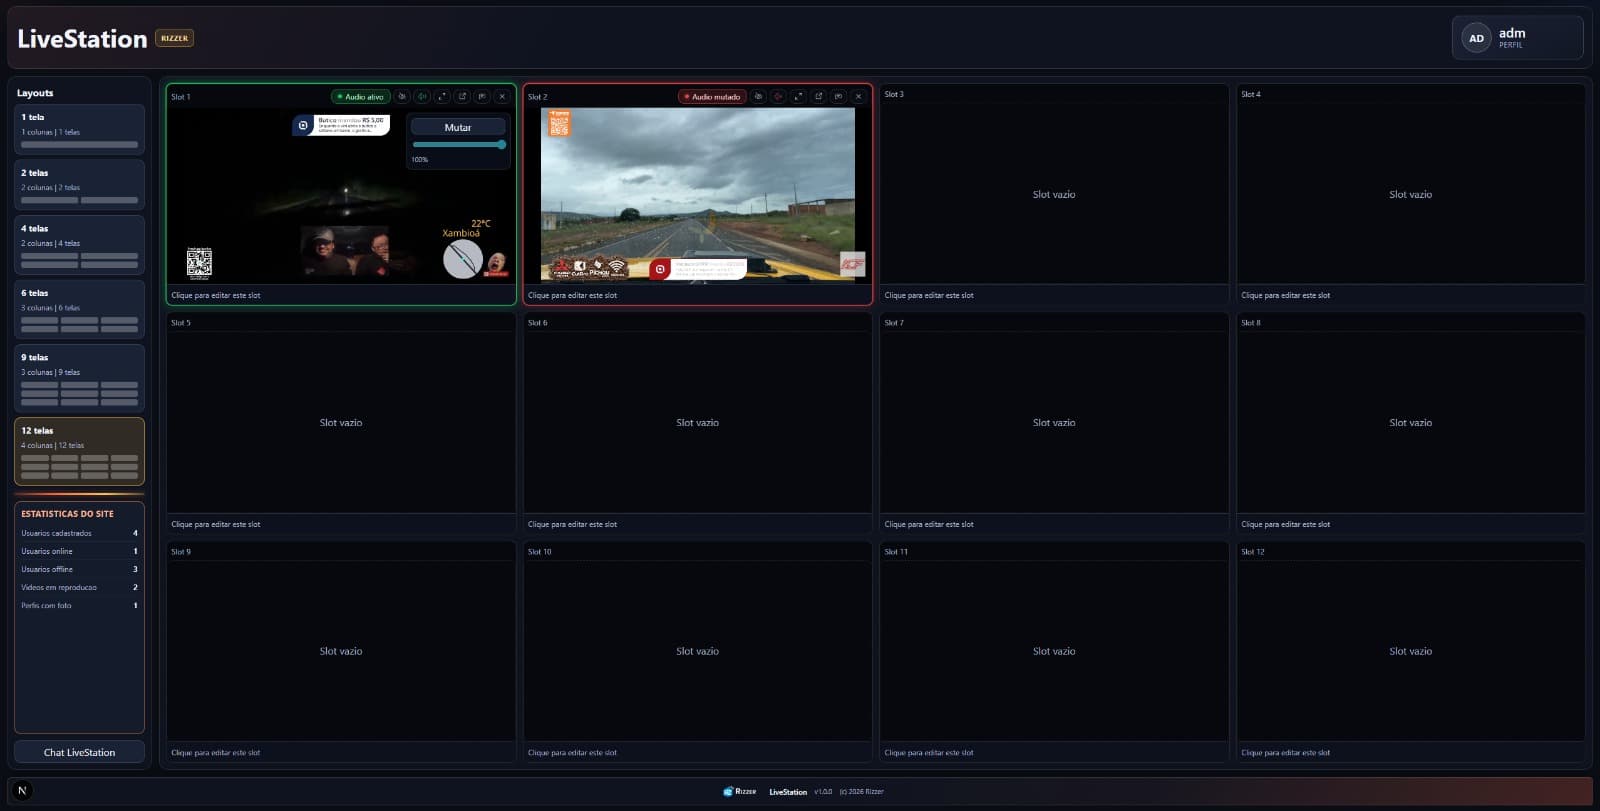Click the RIZZER badge next to LiveStation title

coord(174,38)
